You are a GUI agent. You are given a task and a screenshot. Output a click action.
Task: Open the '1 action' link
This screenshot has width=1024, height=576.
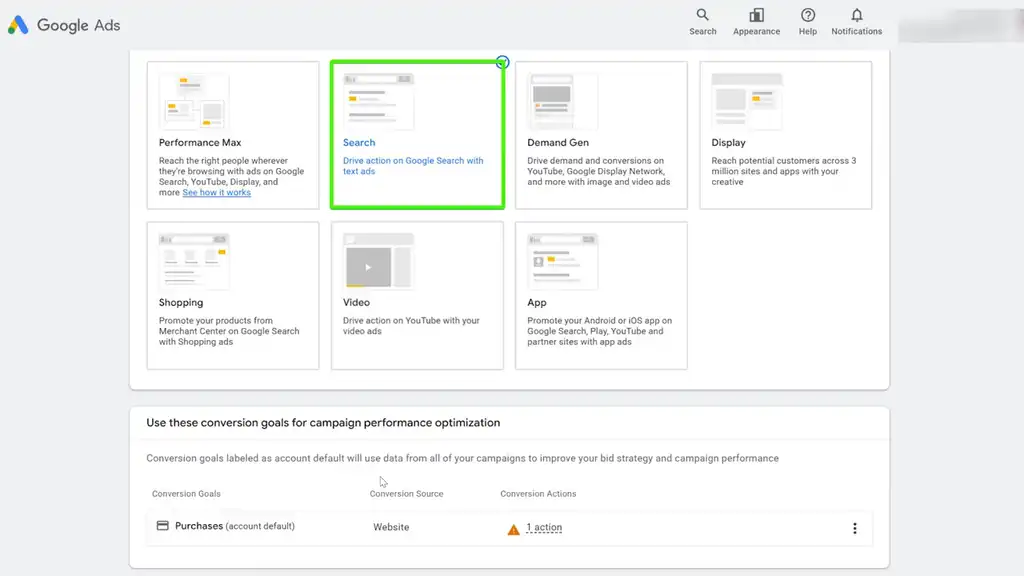[544, 527]
